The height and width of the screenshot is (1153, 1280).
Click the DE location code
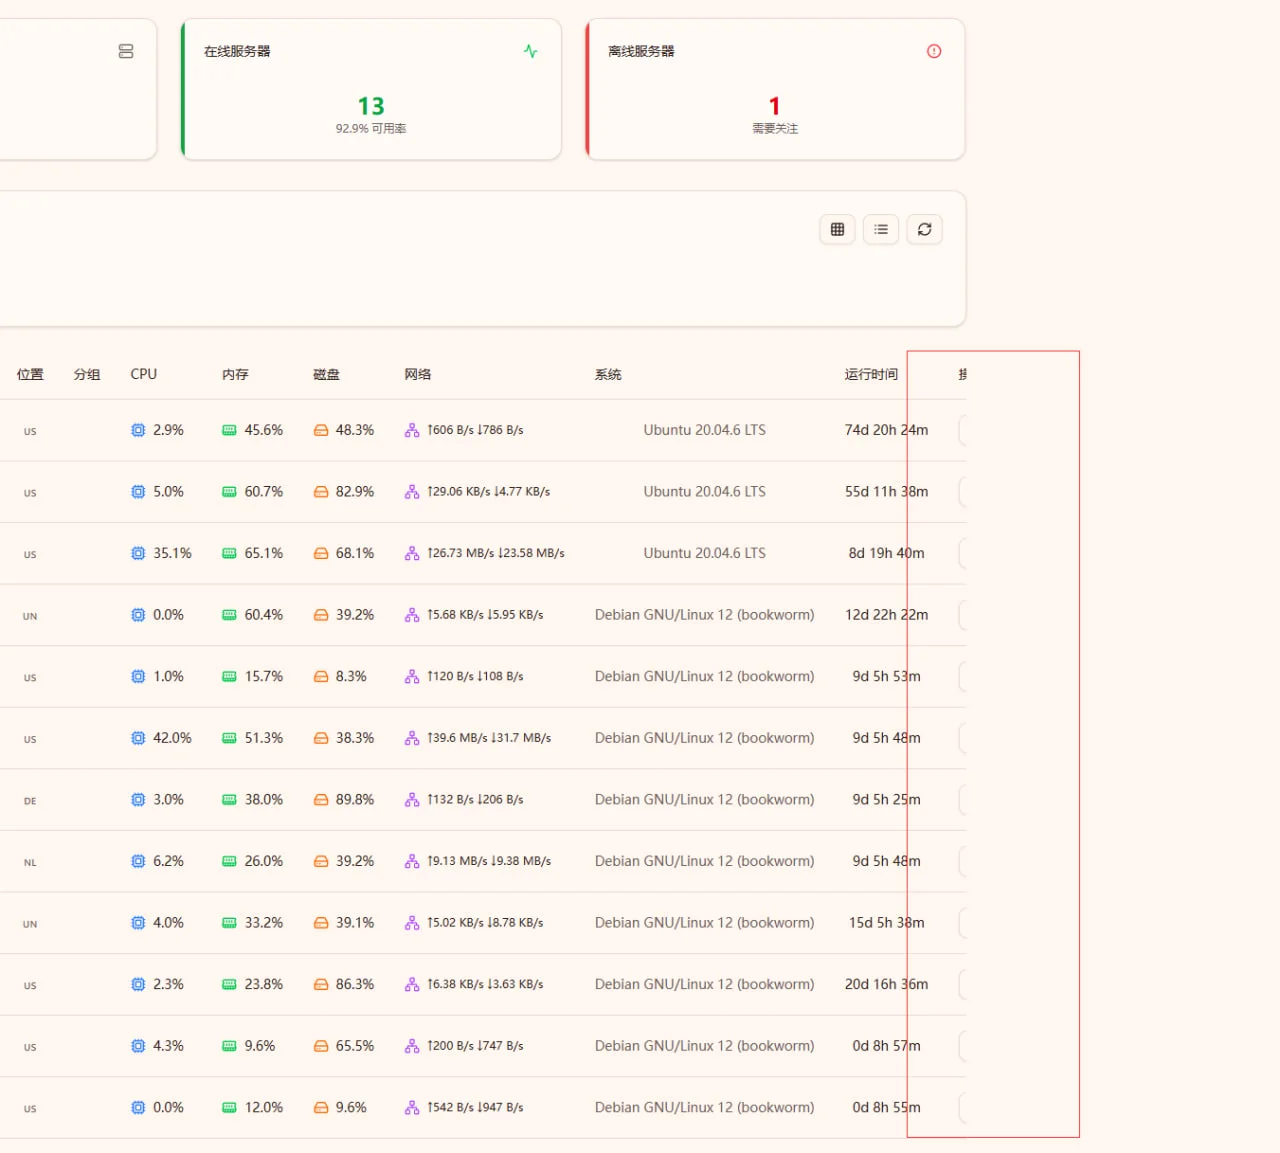point(30,801)
